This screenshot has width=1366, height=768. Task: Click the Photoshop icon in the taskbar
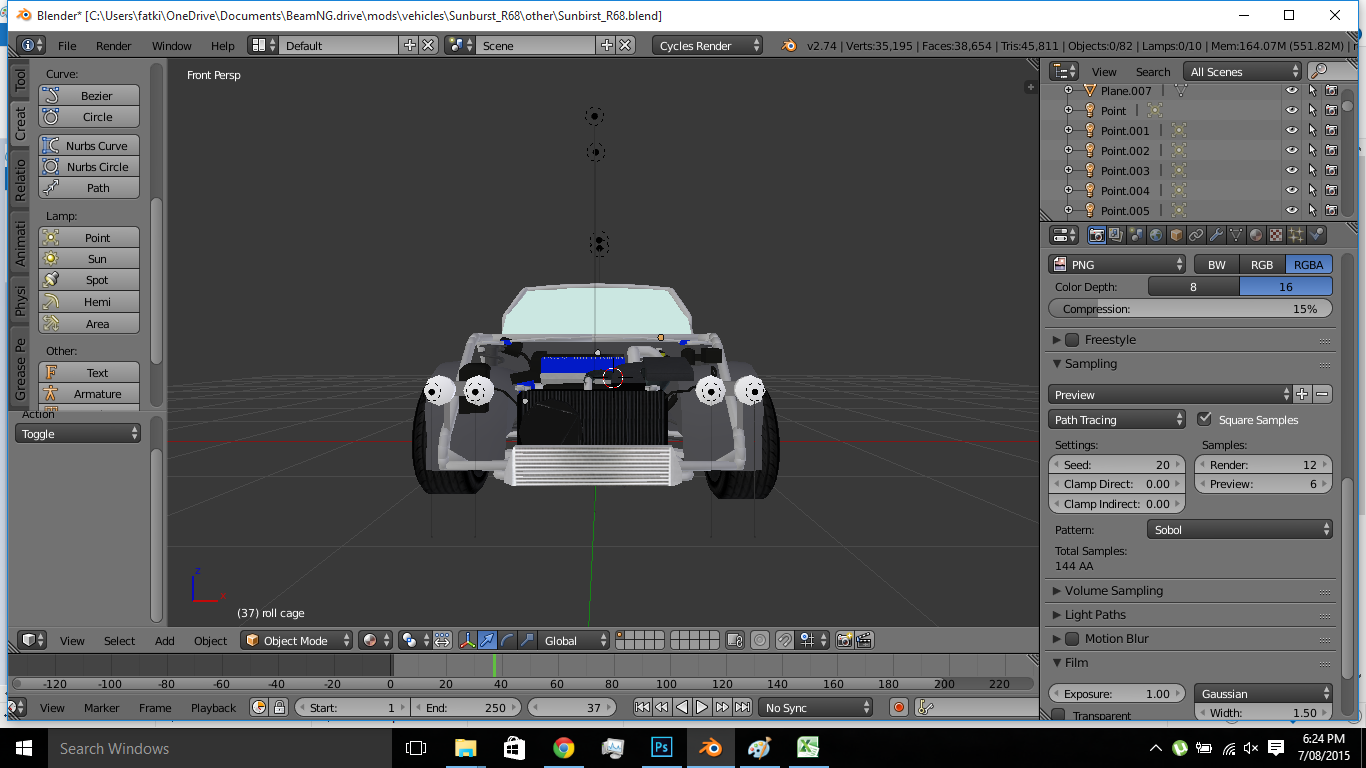[661, 747]
